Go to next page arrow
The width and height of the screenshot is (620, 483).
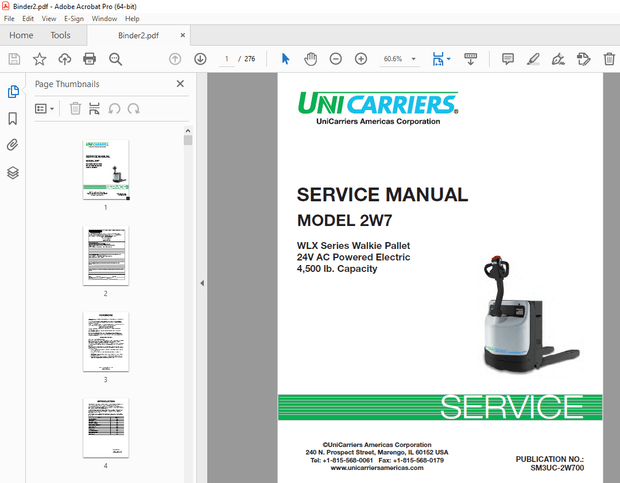click(200, 59)
